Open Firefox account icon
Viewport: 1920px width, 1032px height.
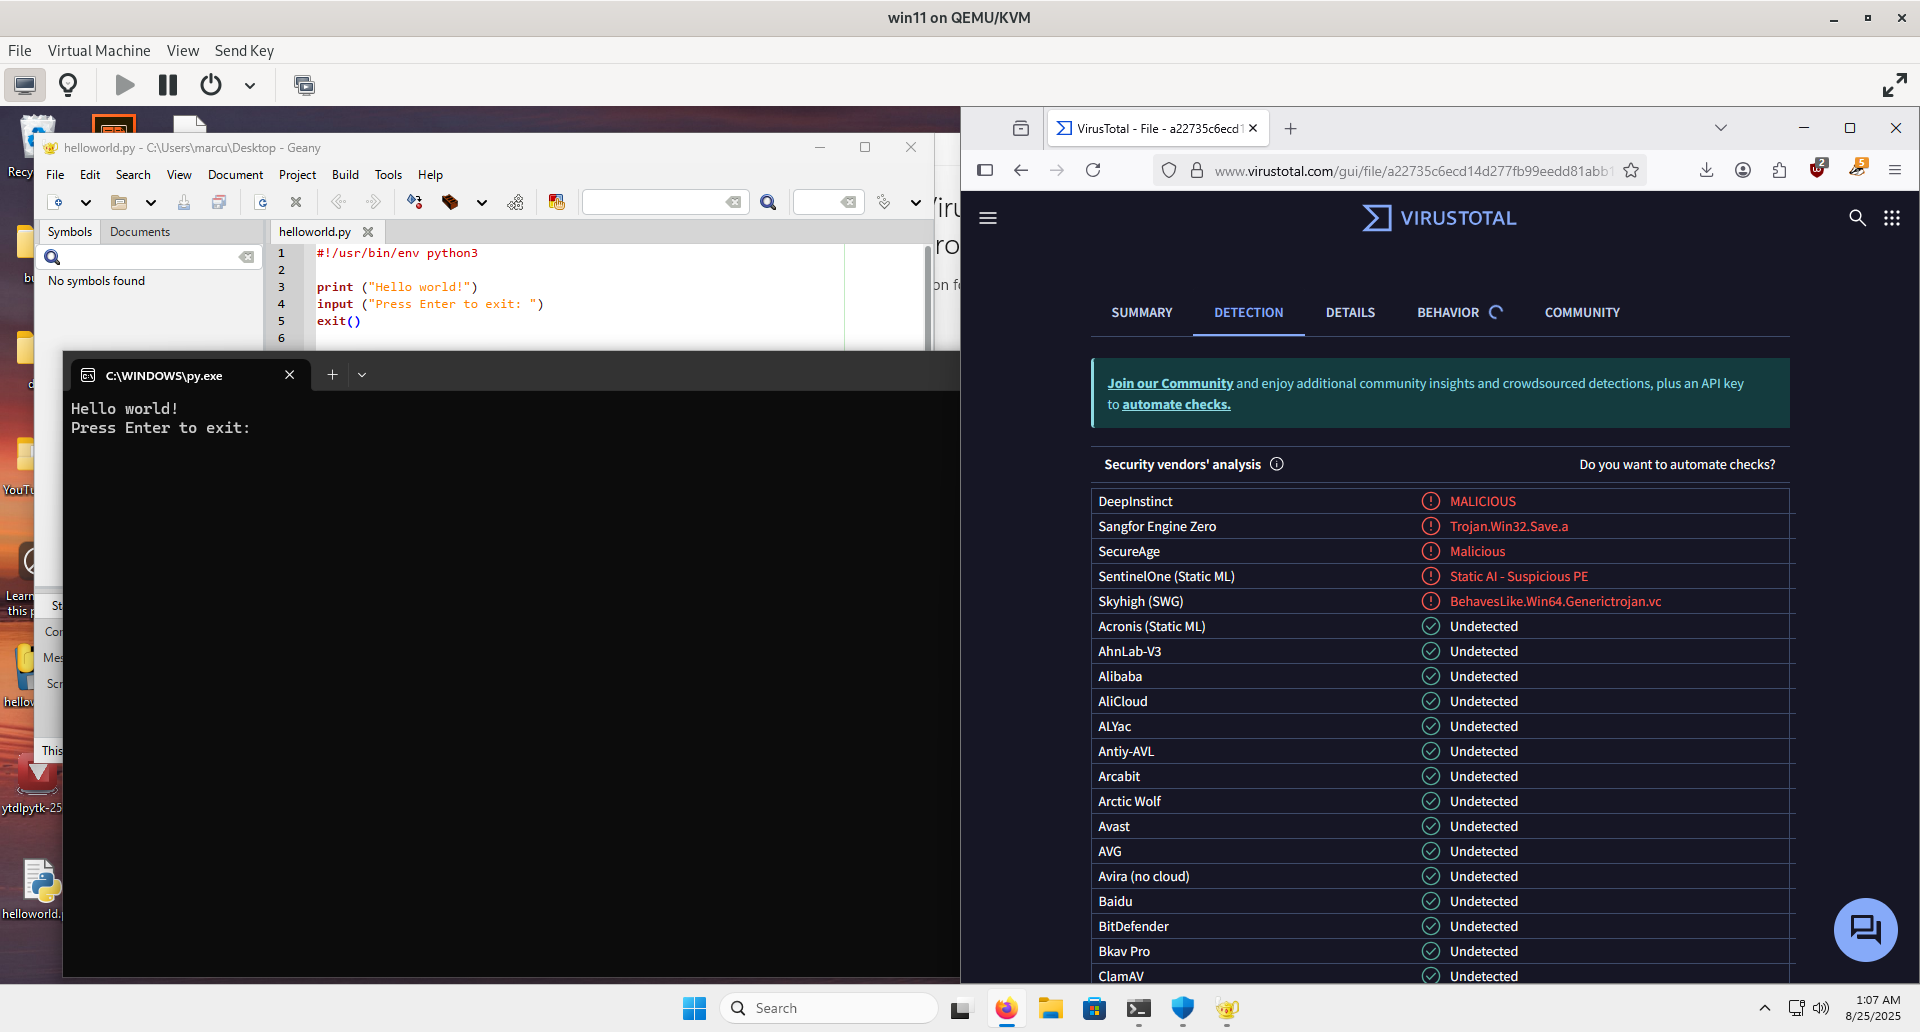tap(1743, 170)
